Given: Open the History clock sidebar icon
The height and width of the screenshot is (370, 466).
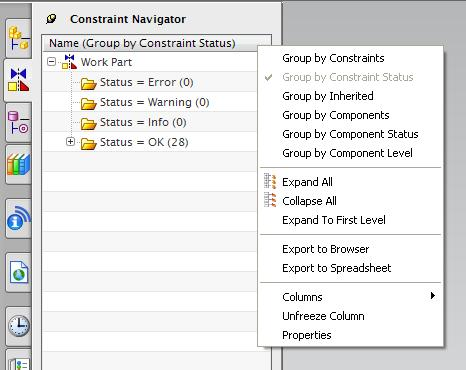Looking at the screenshot, I should [x=19, y=326].
